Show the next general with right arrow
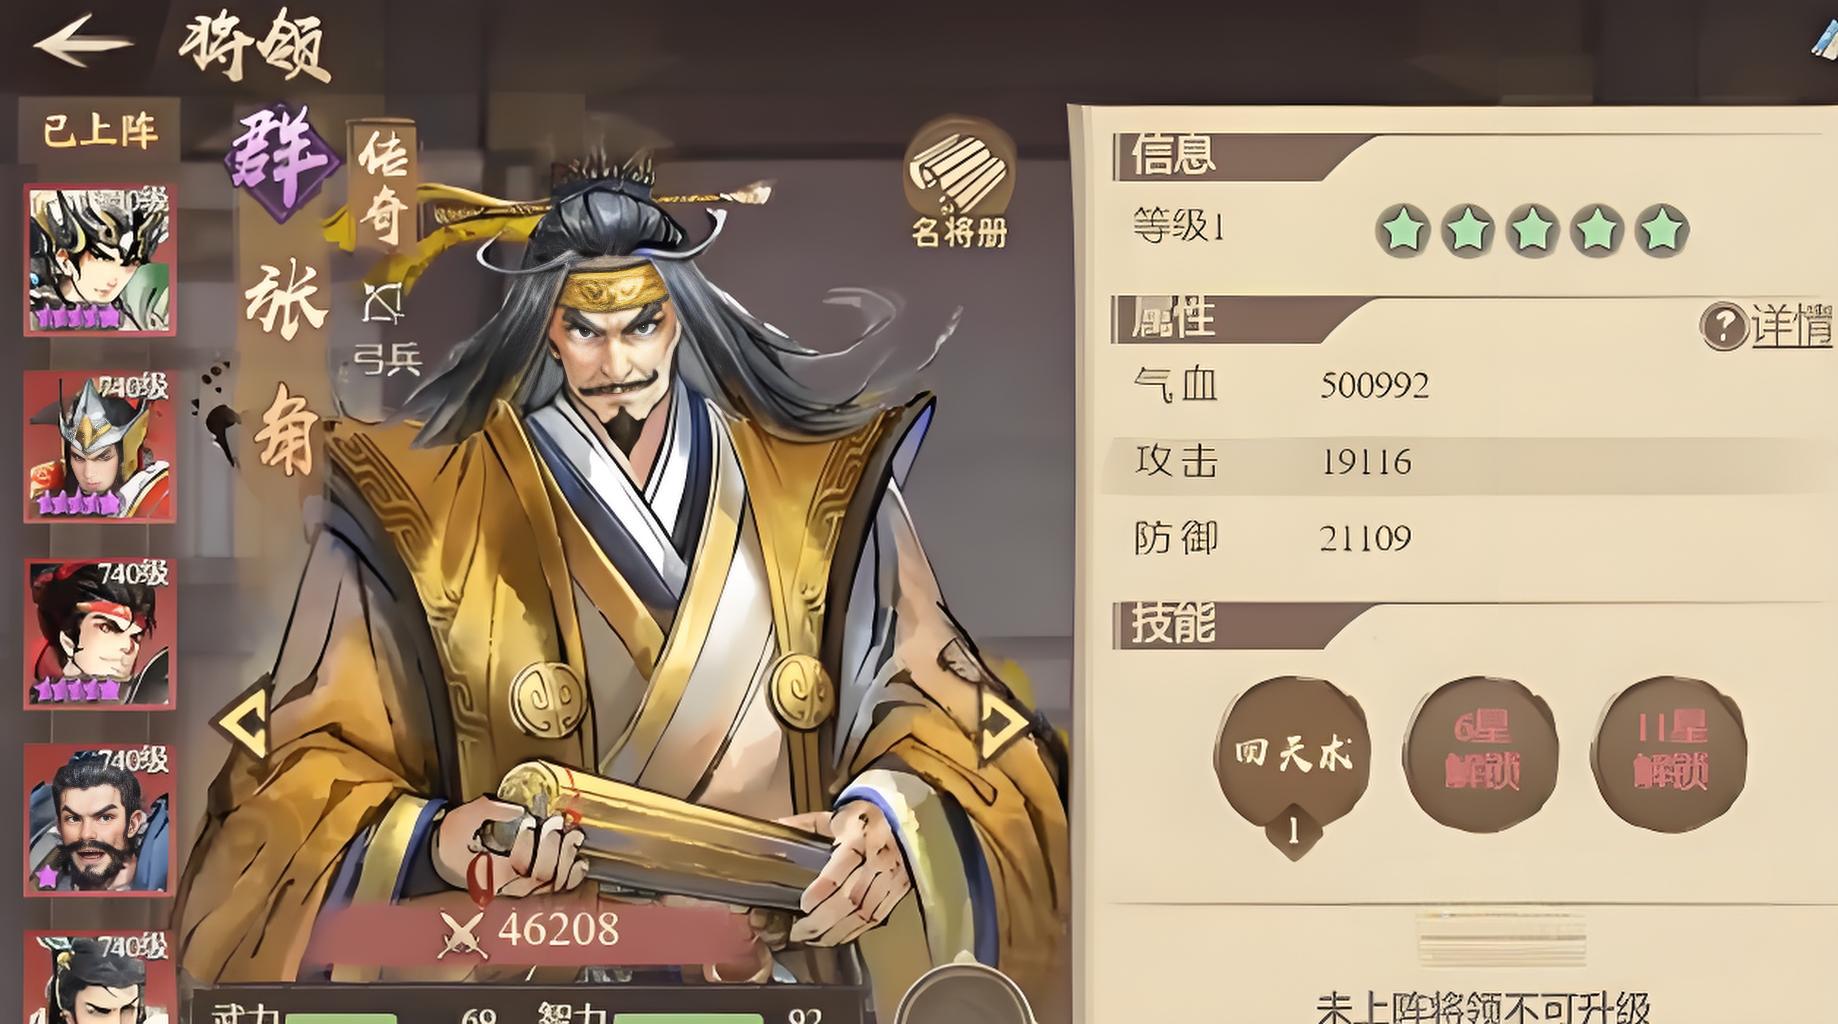Viewport: 1838px width, 1024px height. point(1002,720)
